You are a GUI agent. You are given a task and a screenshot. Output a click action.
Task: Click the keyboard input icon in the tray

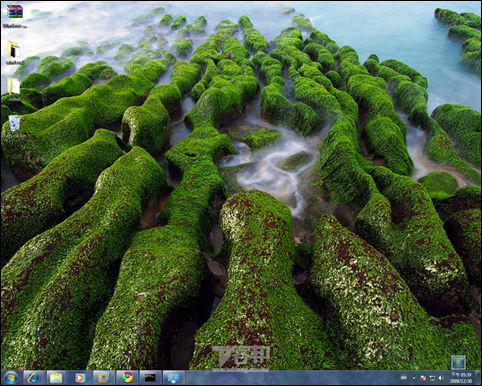point(404,378)
